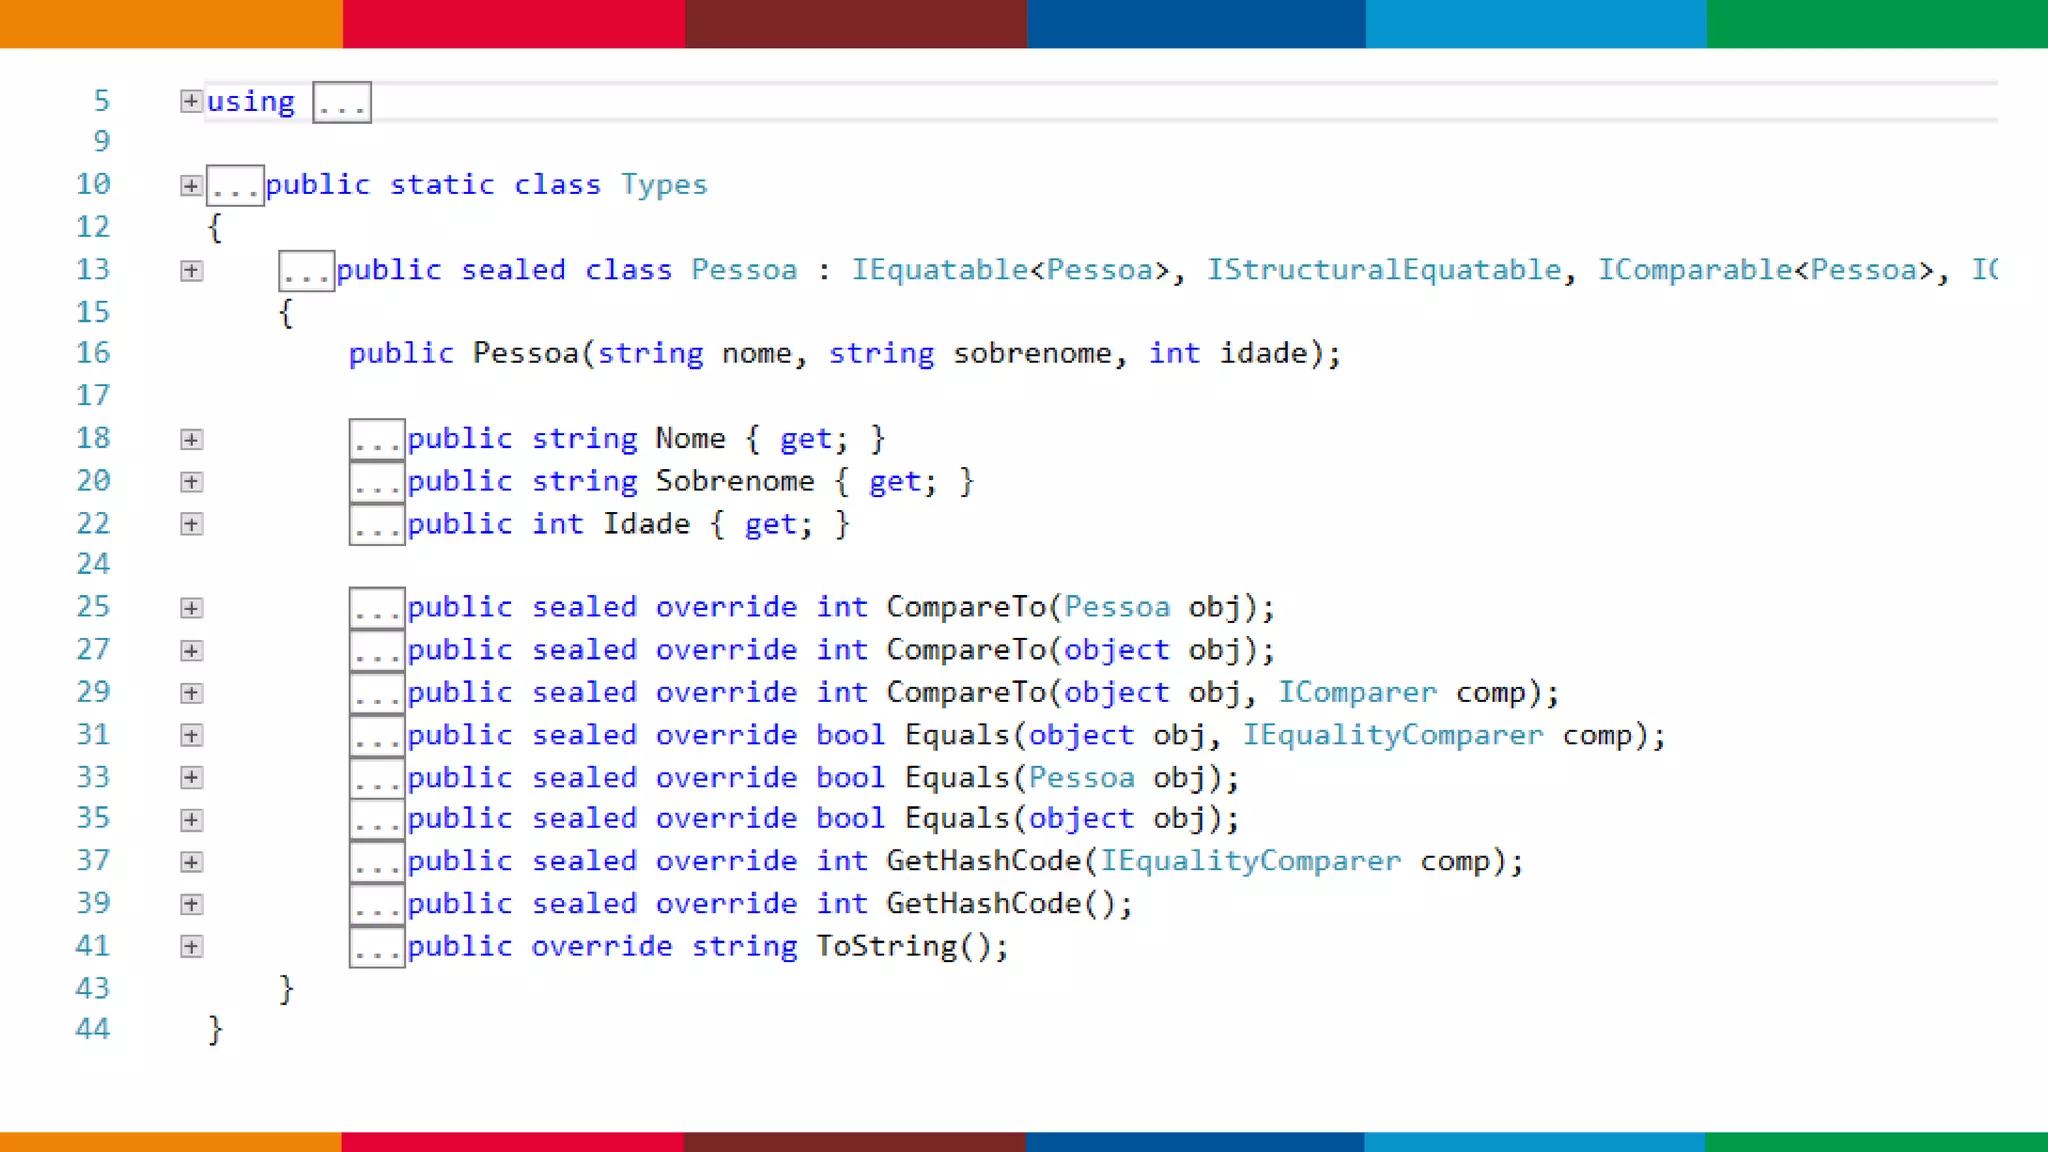
Task: Expand node for GetHashCode() line 39
Action: 191,904
